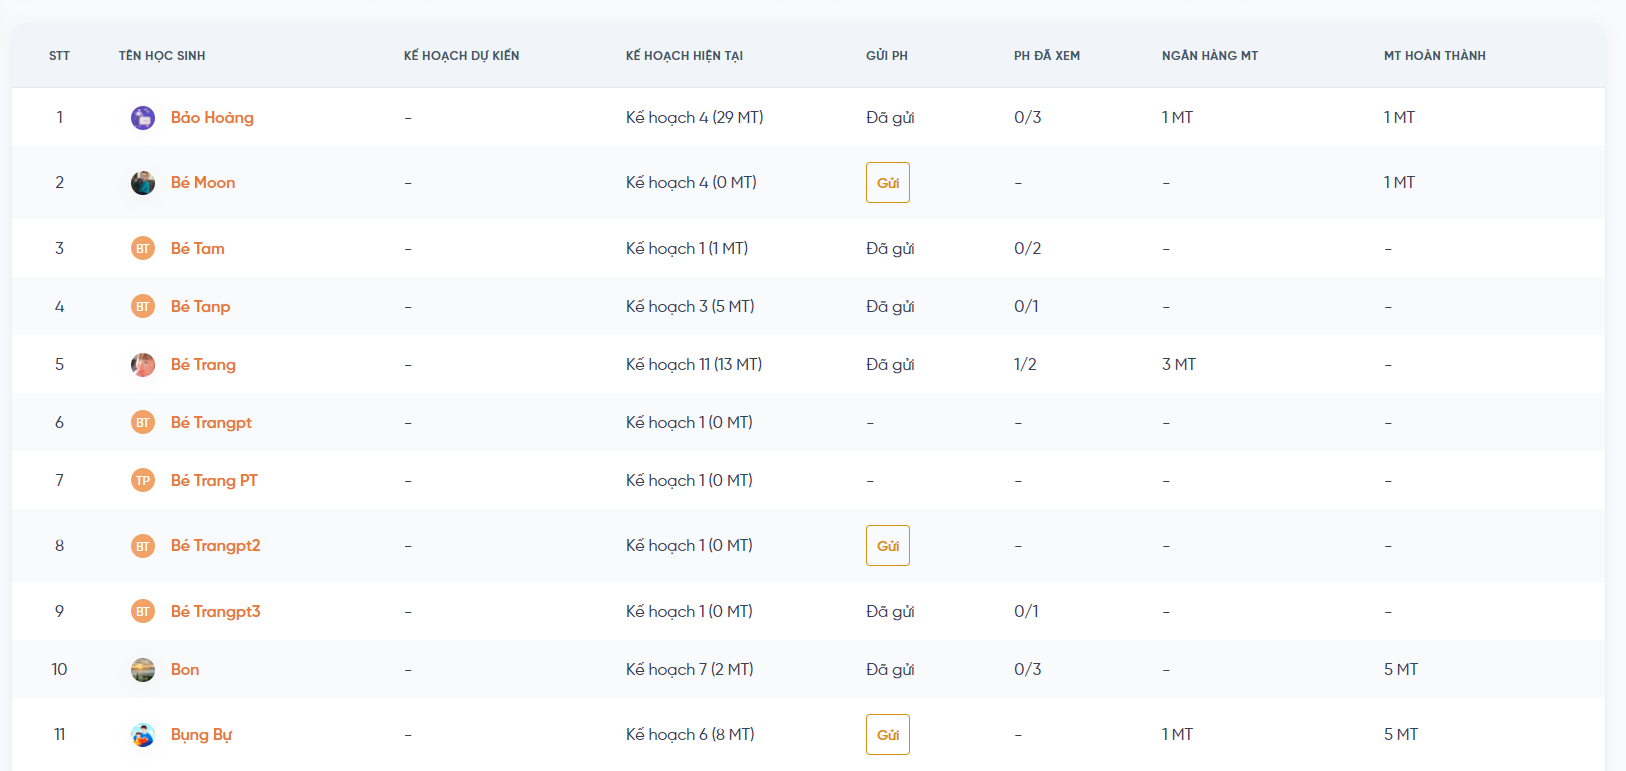Click Bé Tam's orange BT avatar
The height and width of the screenshot is (771, 1626).
click(143, 249)
